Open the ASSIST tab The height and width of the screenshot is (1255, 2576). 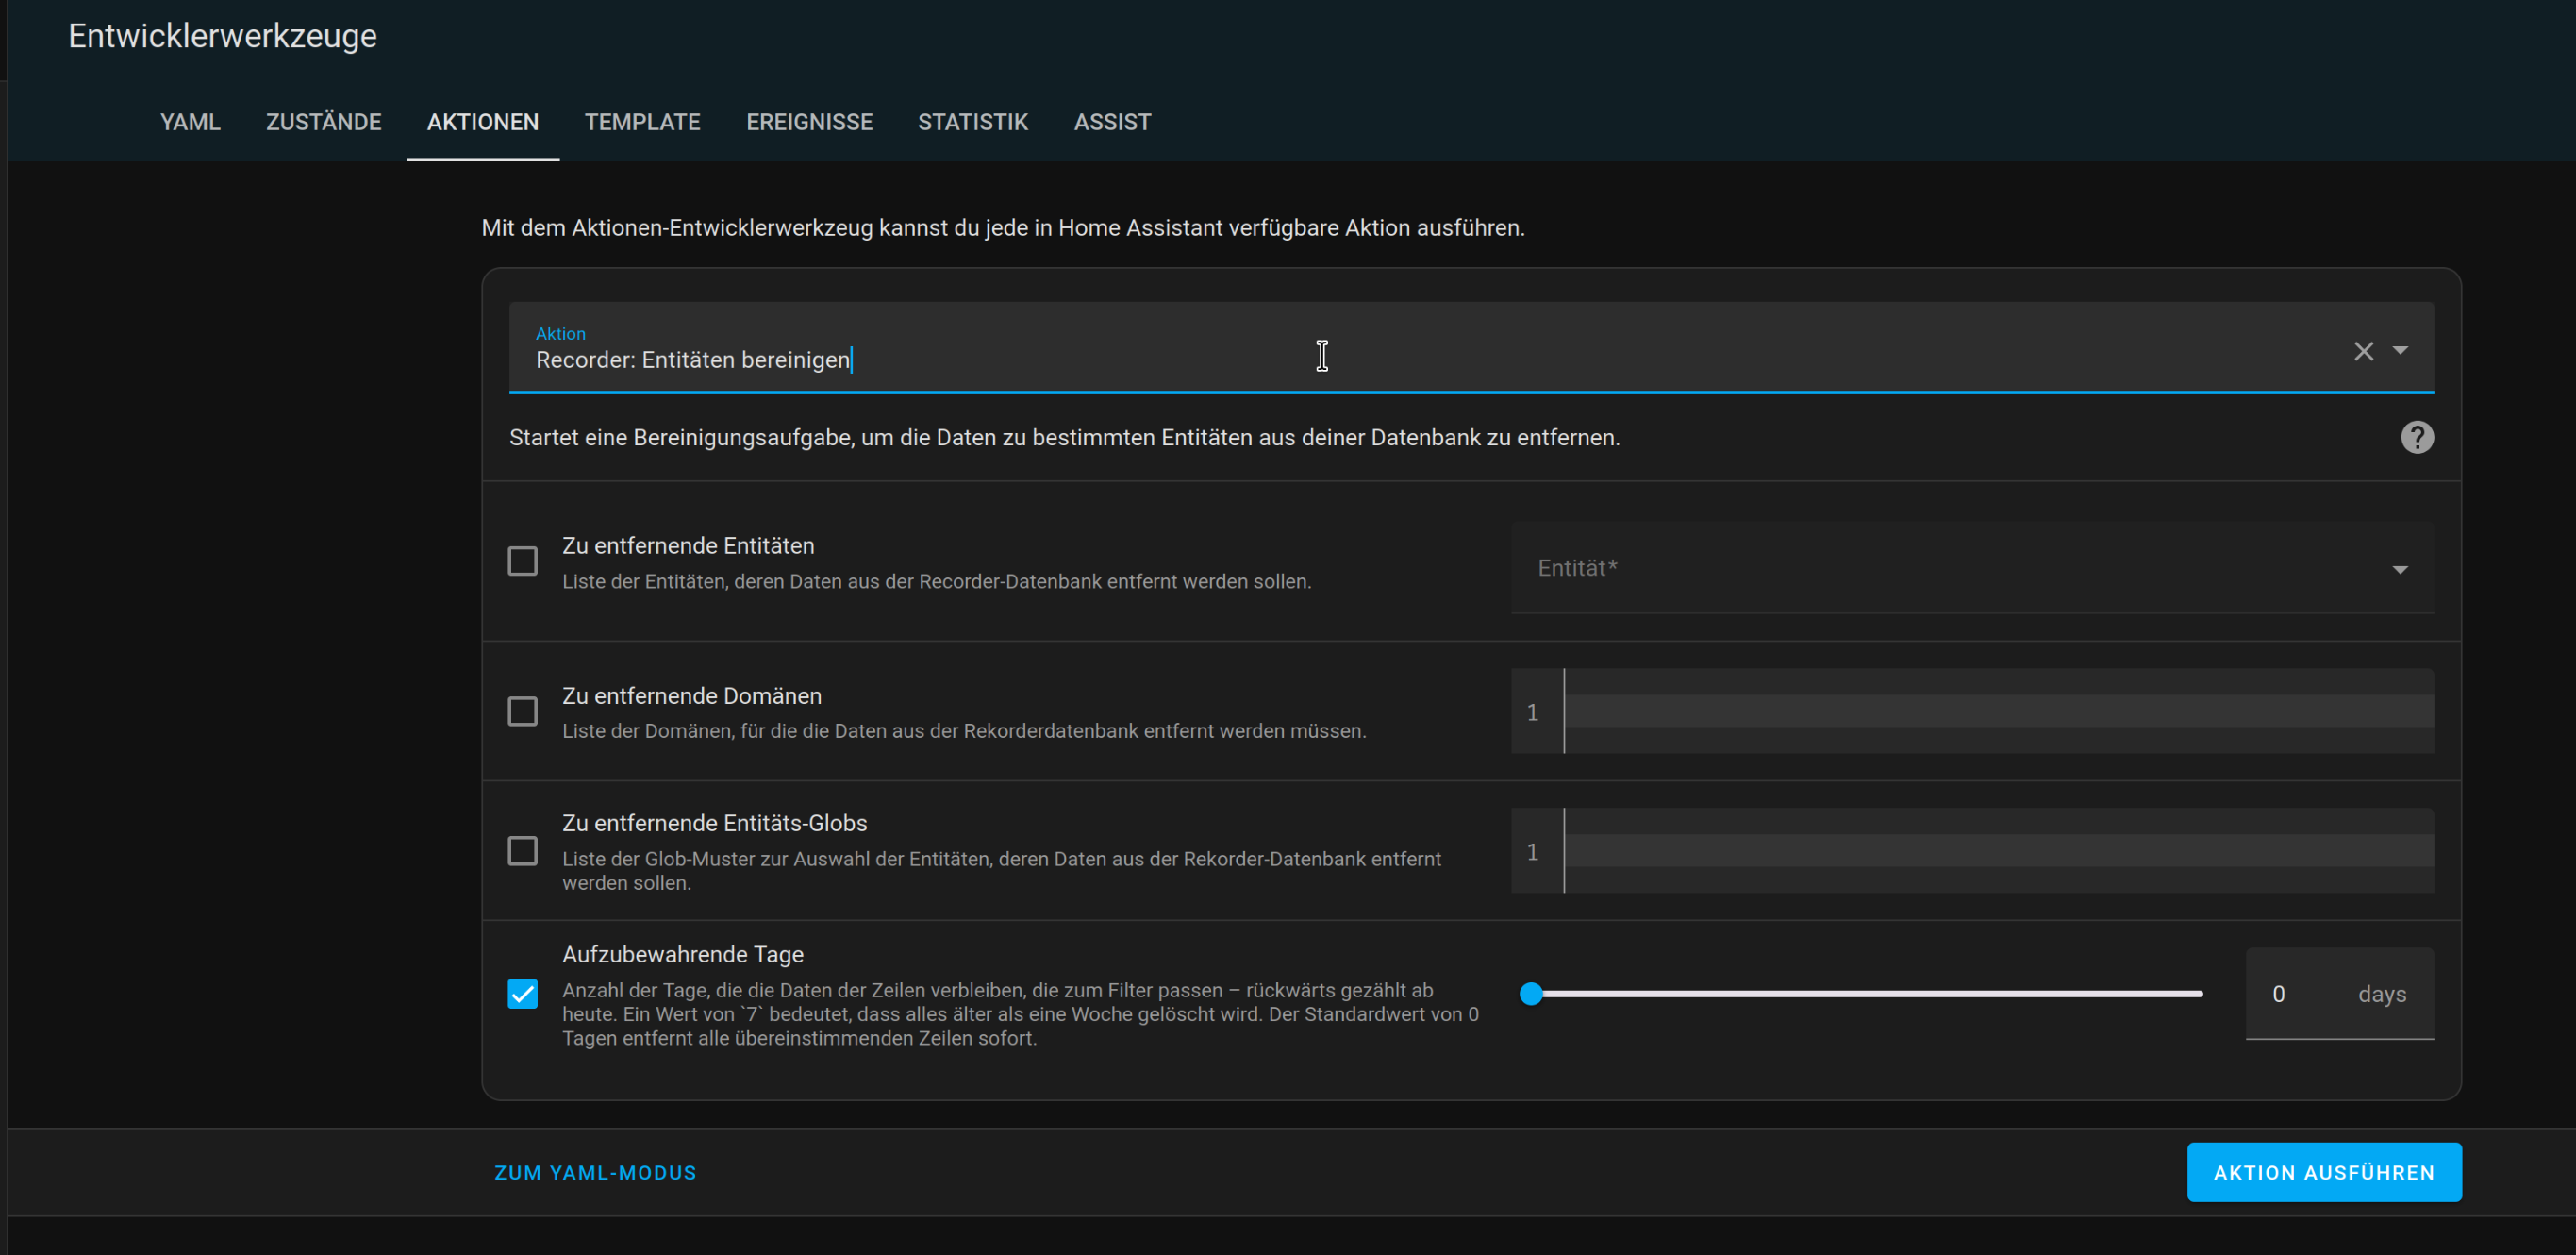click(x=1112, y=122)
